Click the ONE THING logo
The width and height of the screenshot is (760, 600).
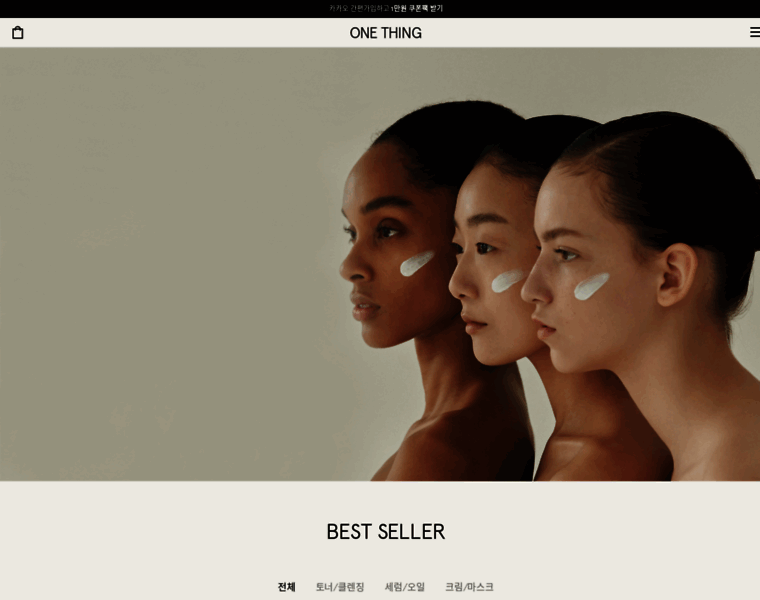click(385, 33)
